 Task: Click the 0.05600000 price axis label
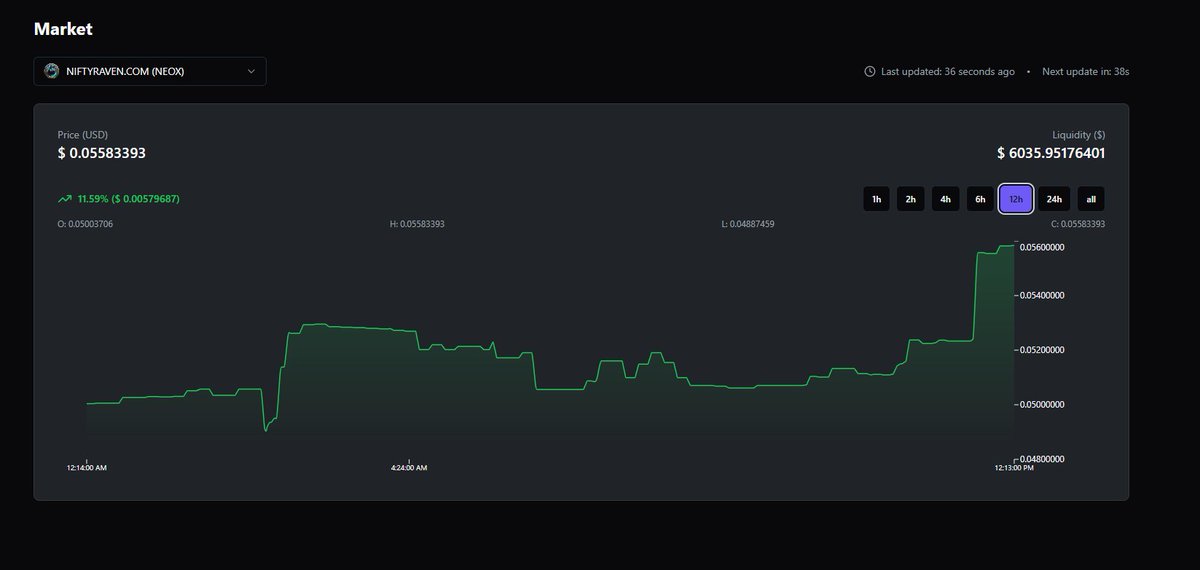1042,247
